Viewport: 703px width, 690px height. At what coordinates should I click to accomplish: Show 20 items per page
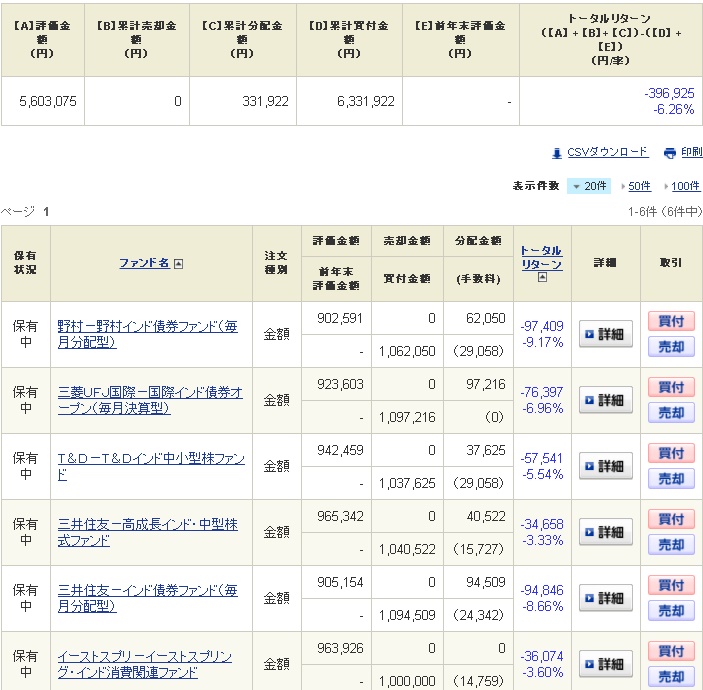[x=589, y=186]
